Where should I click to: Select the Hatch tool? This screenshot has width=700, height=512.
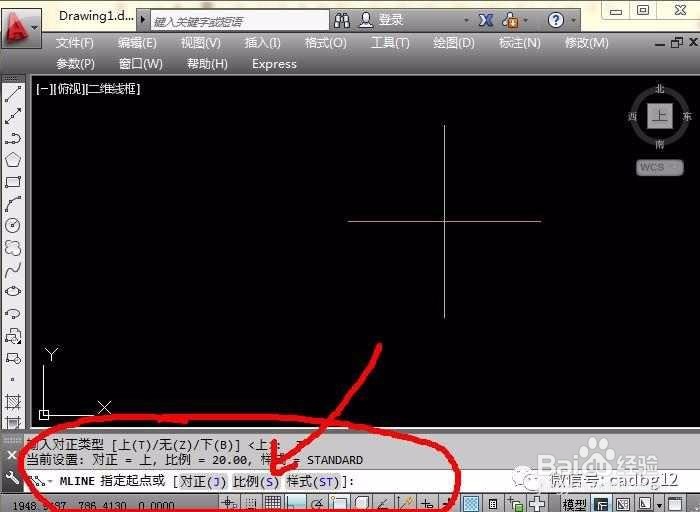click(x=13, y=402)
